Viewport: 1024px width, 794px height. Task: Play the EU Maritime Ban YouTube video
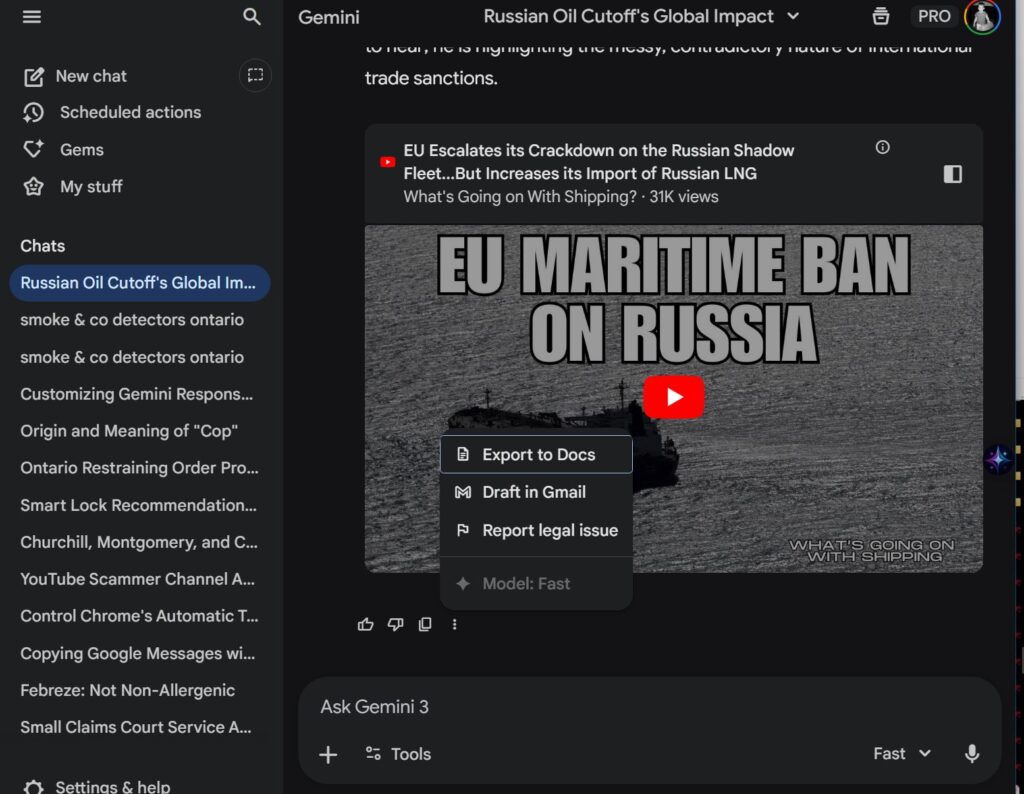click(673, 397)
